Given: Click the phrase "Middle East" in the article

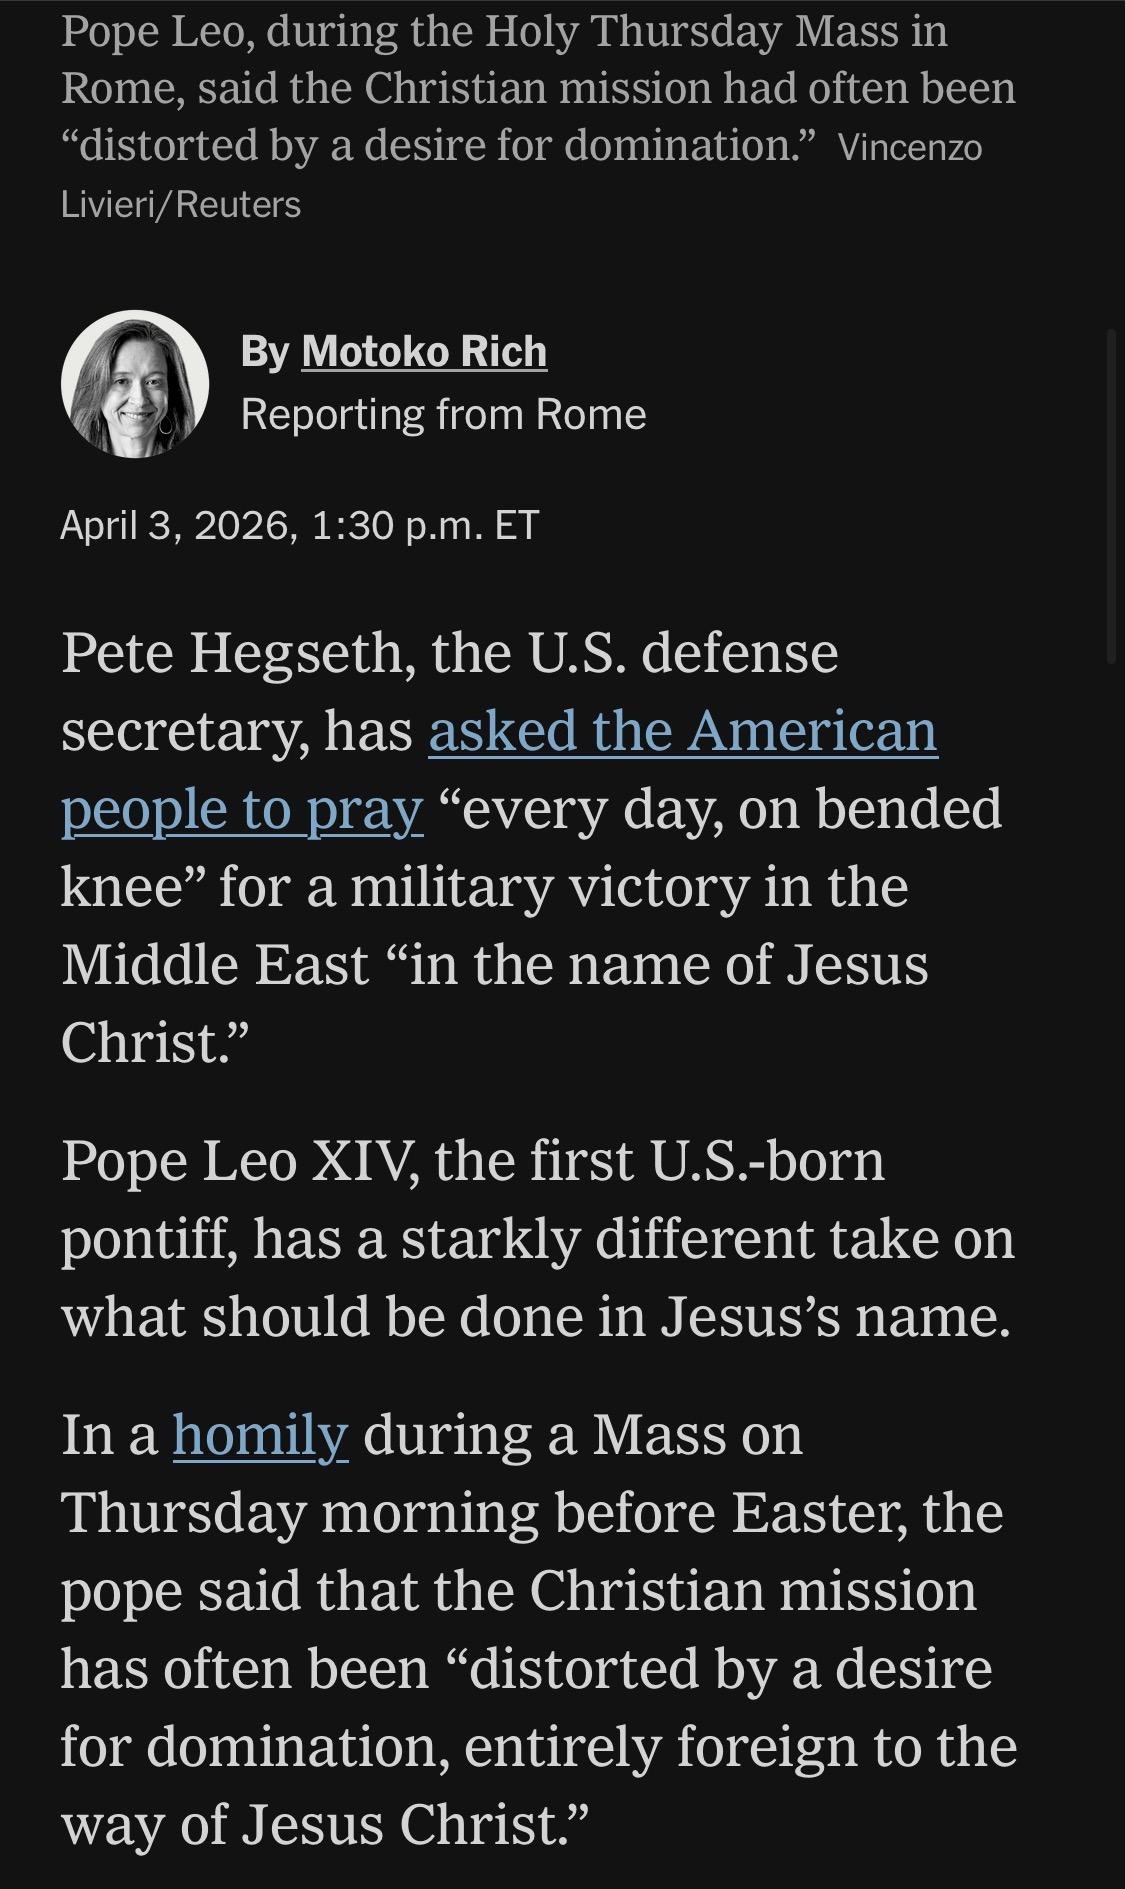Looking at the screenshot, I should point(215,965).
